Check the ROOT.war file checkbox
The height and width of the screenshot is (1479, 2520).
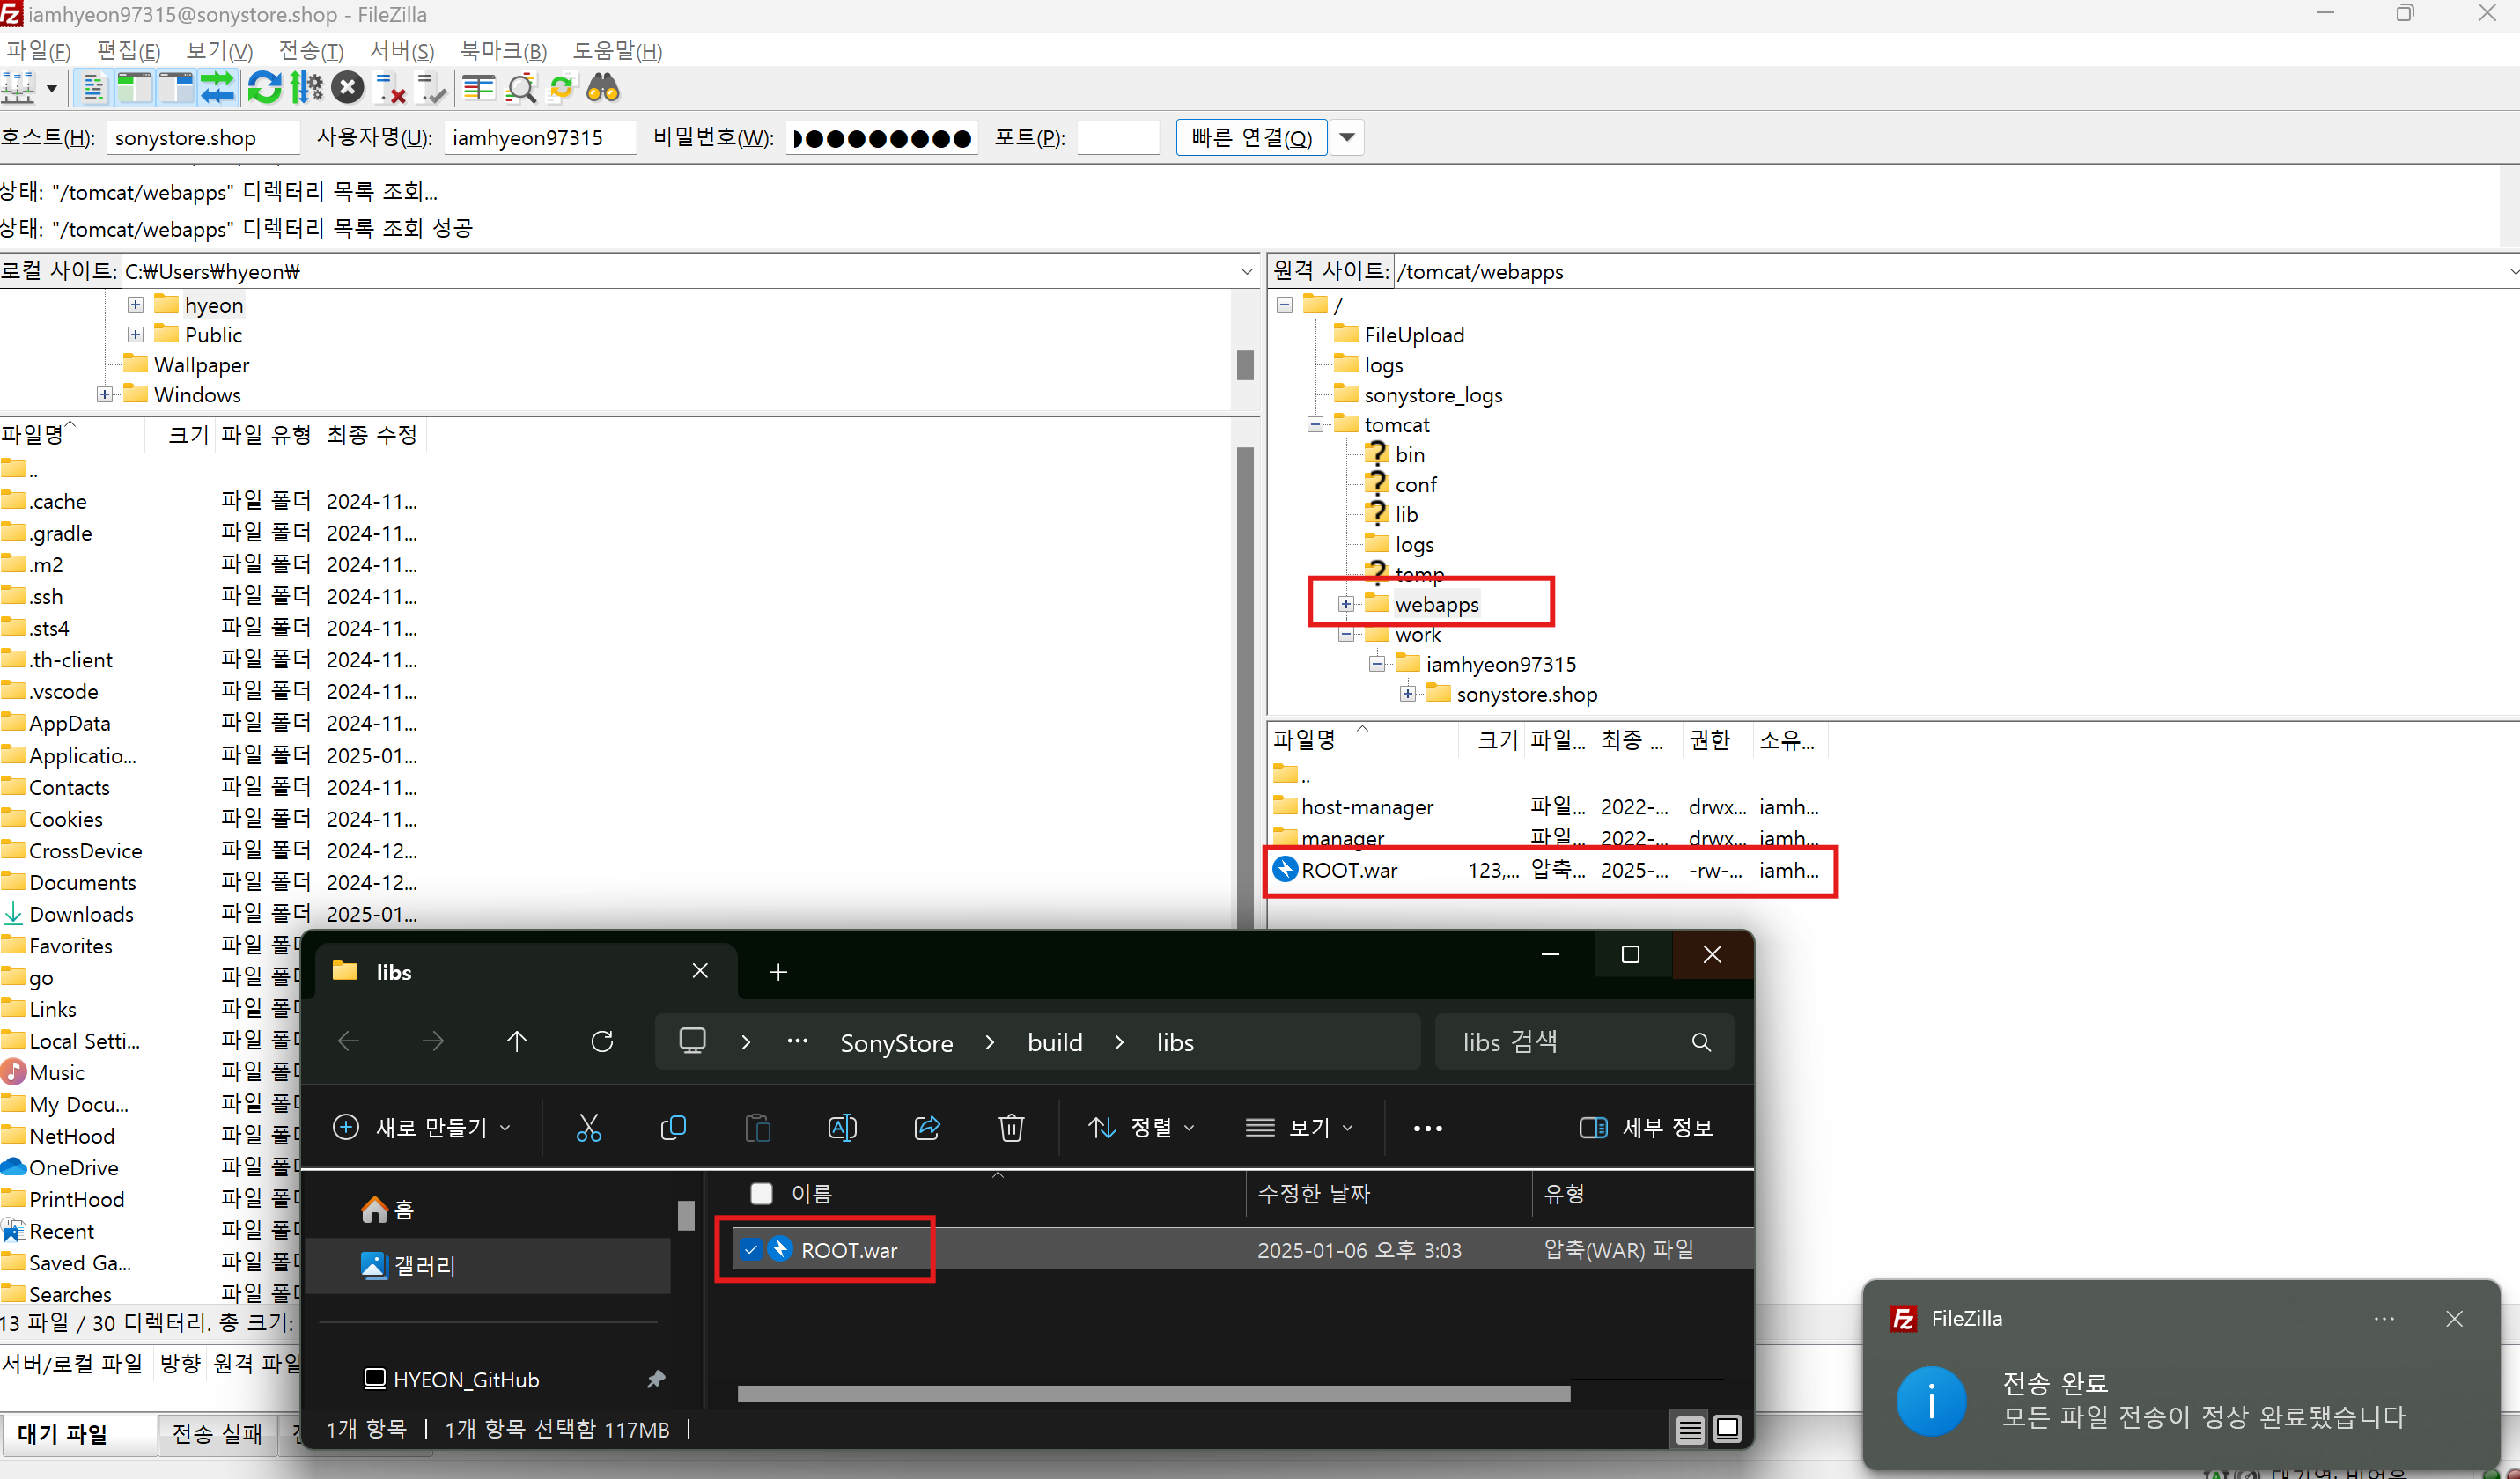click(751, 1249)
